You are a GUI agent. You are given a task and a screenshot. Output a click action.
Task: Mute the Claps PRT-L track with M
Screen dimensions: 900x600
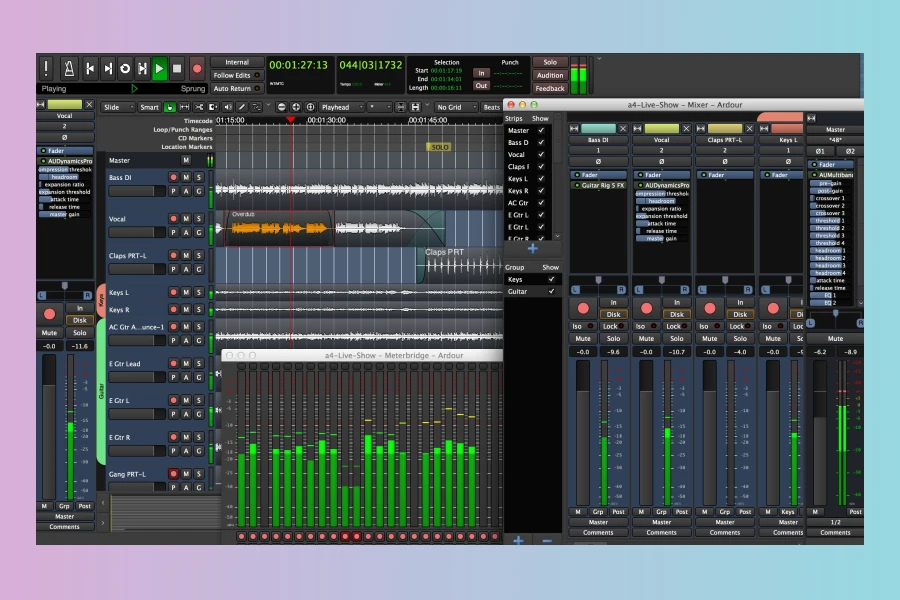click(186, 256)
